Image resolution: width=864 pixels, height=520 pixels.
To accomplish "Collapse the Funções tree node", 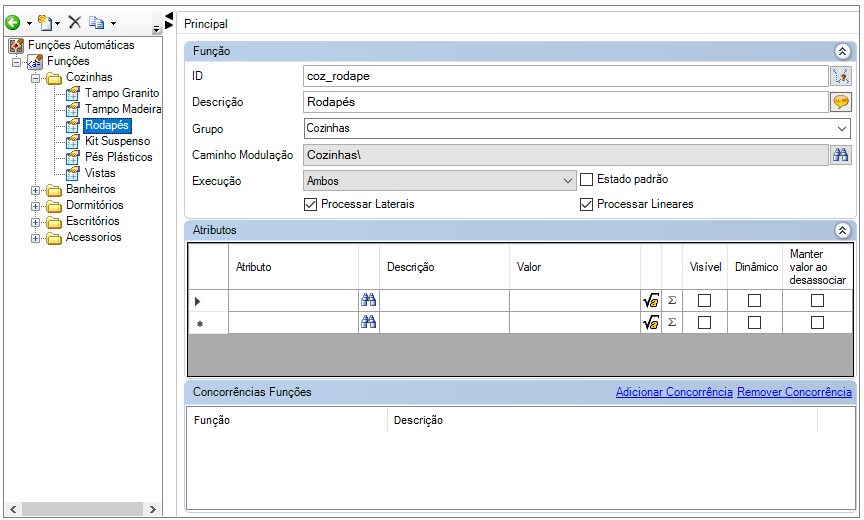I will [x=17, y=62].
